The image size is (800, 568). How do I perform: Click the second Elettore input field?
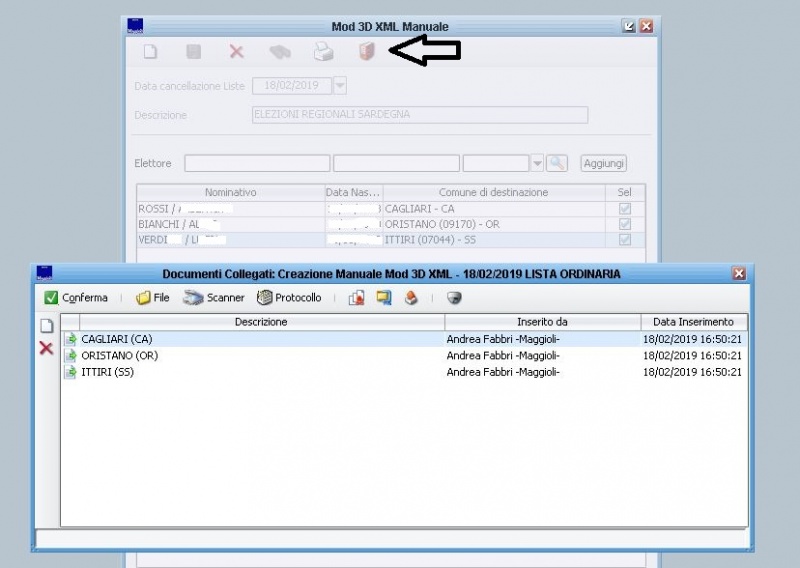(396, 163)
